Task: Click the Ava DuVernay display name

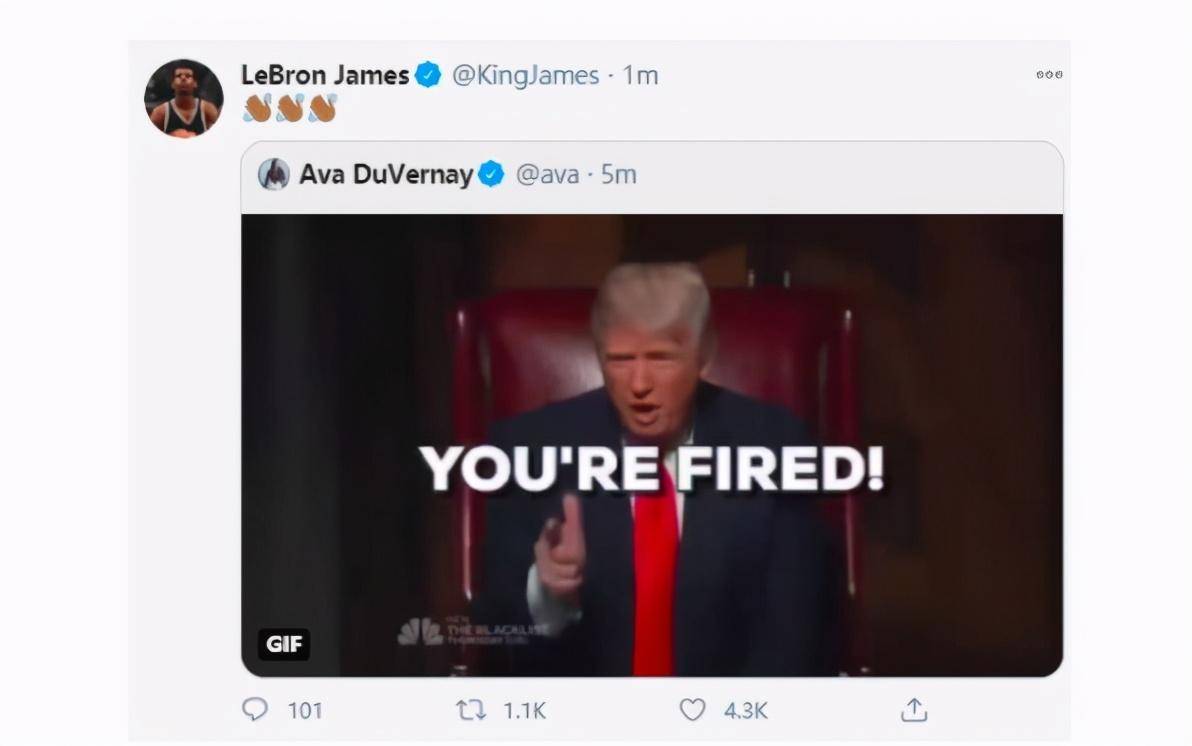Action: pyautogui.click(x=386, y=174)
